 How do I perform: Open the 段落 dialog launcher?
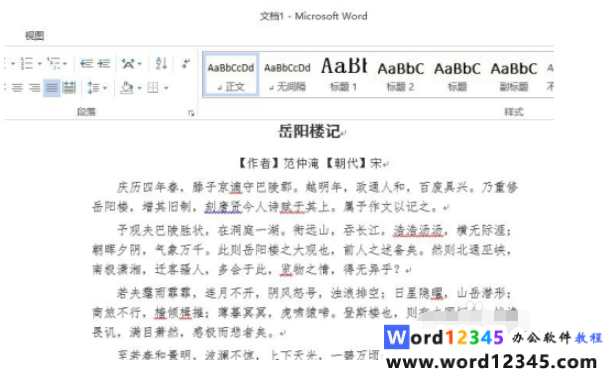[x=191, y=113]
